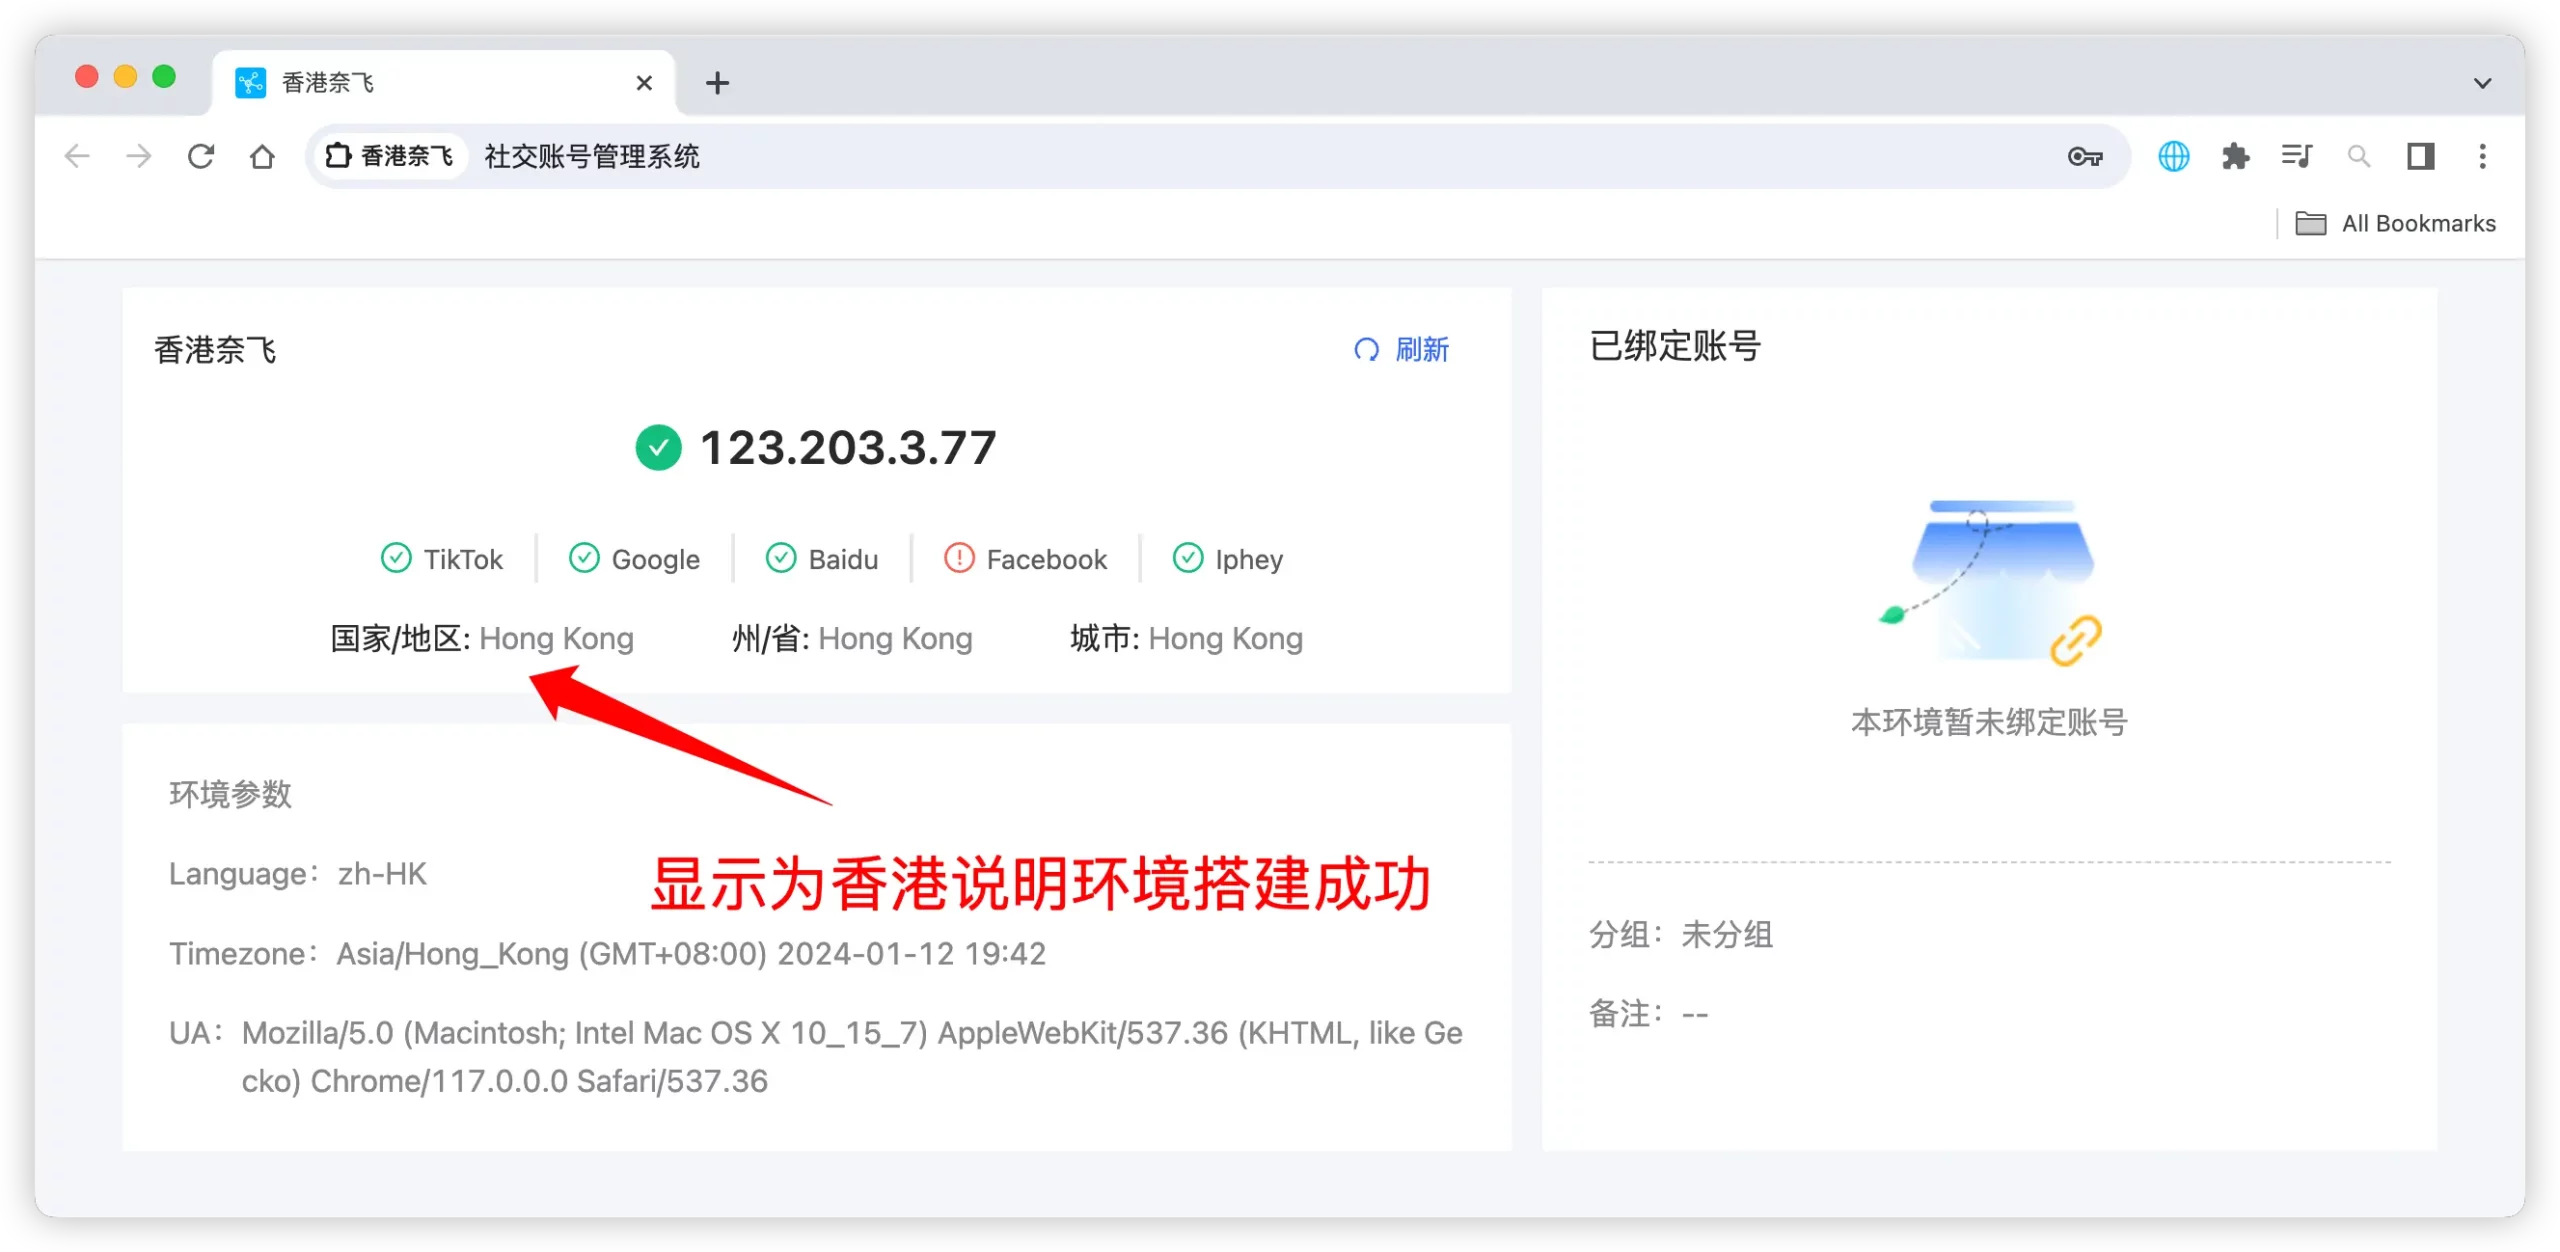Click the TikTok green check icon
This screenshot has height=1252, width=2560.
pyautogui.click(x=396, y=557)
